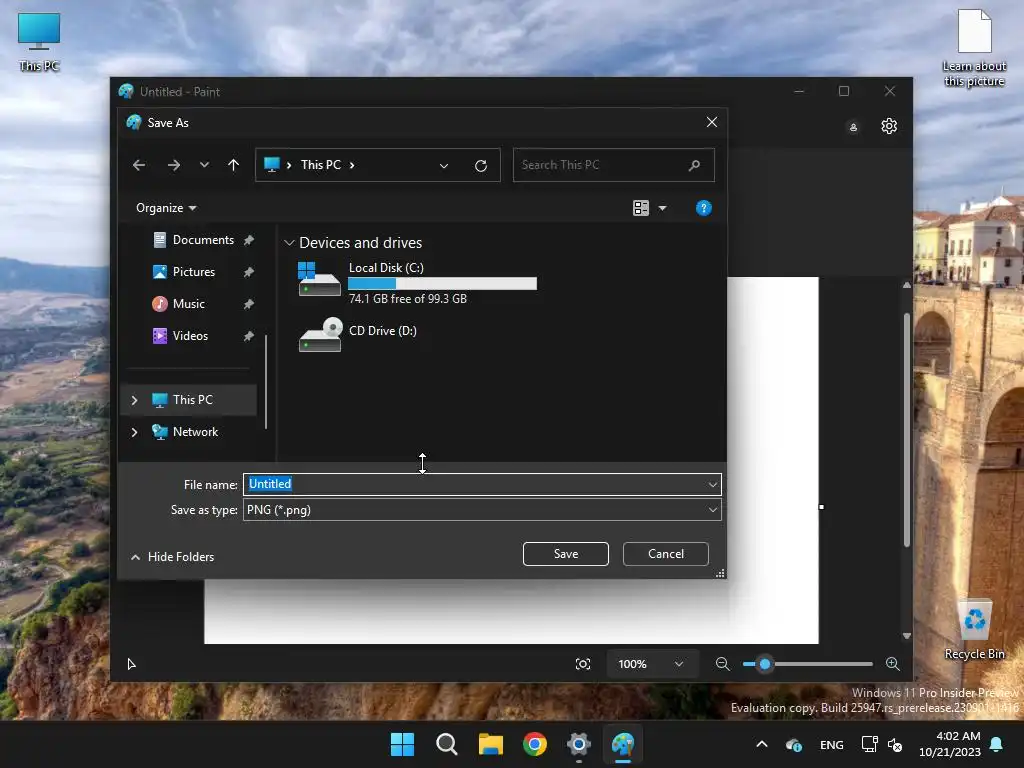Open view options dropdown arrow
The image size is (1024, 768).
click(662, 208)
